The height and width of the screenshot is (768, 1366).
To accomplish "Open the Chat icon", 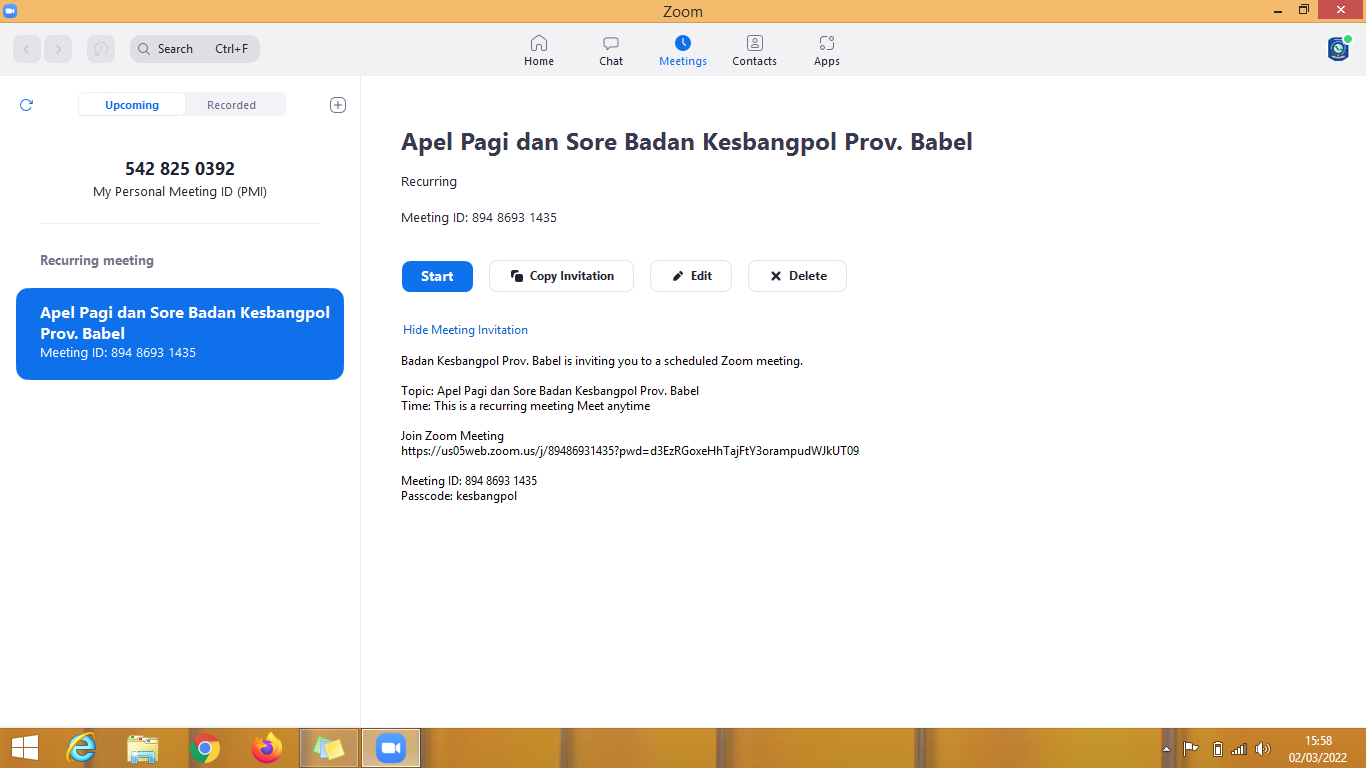I will coord(611,44).
